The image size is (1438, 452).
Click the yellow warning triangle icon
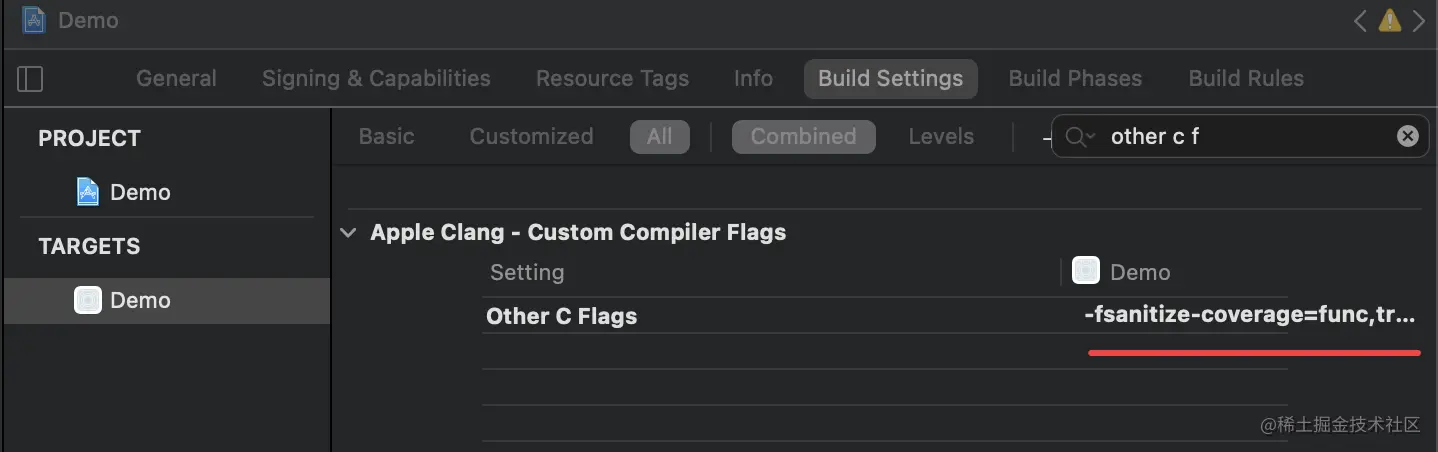[1389, 20]
